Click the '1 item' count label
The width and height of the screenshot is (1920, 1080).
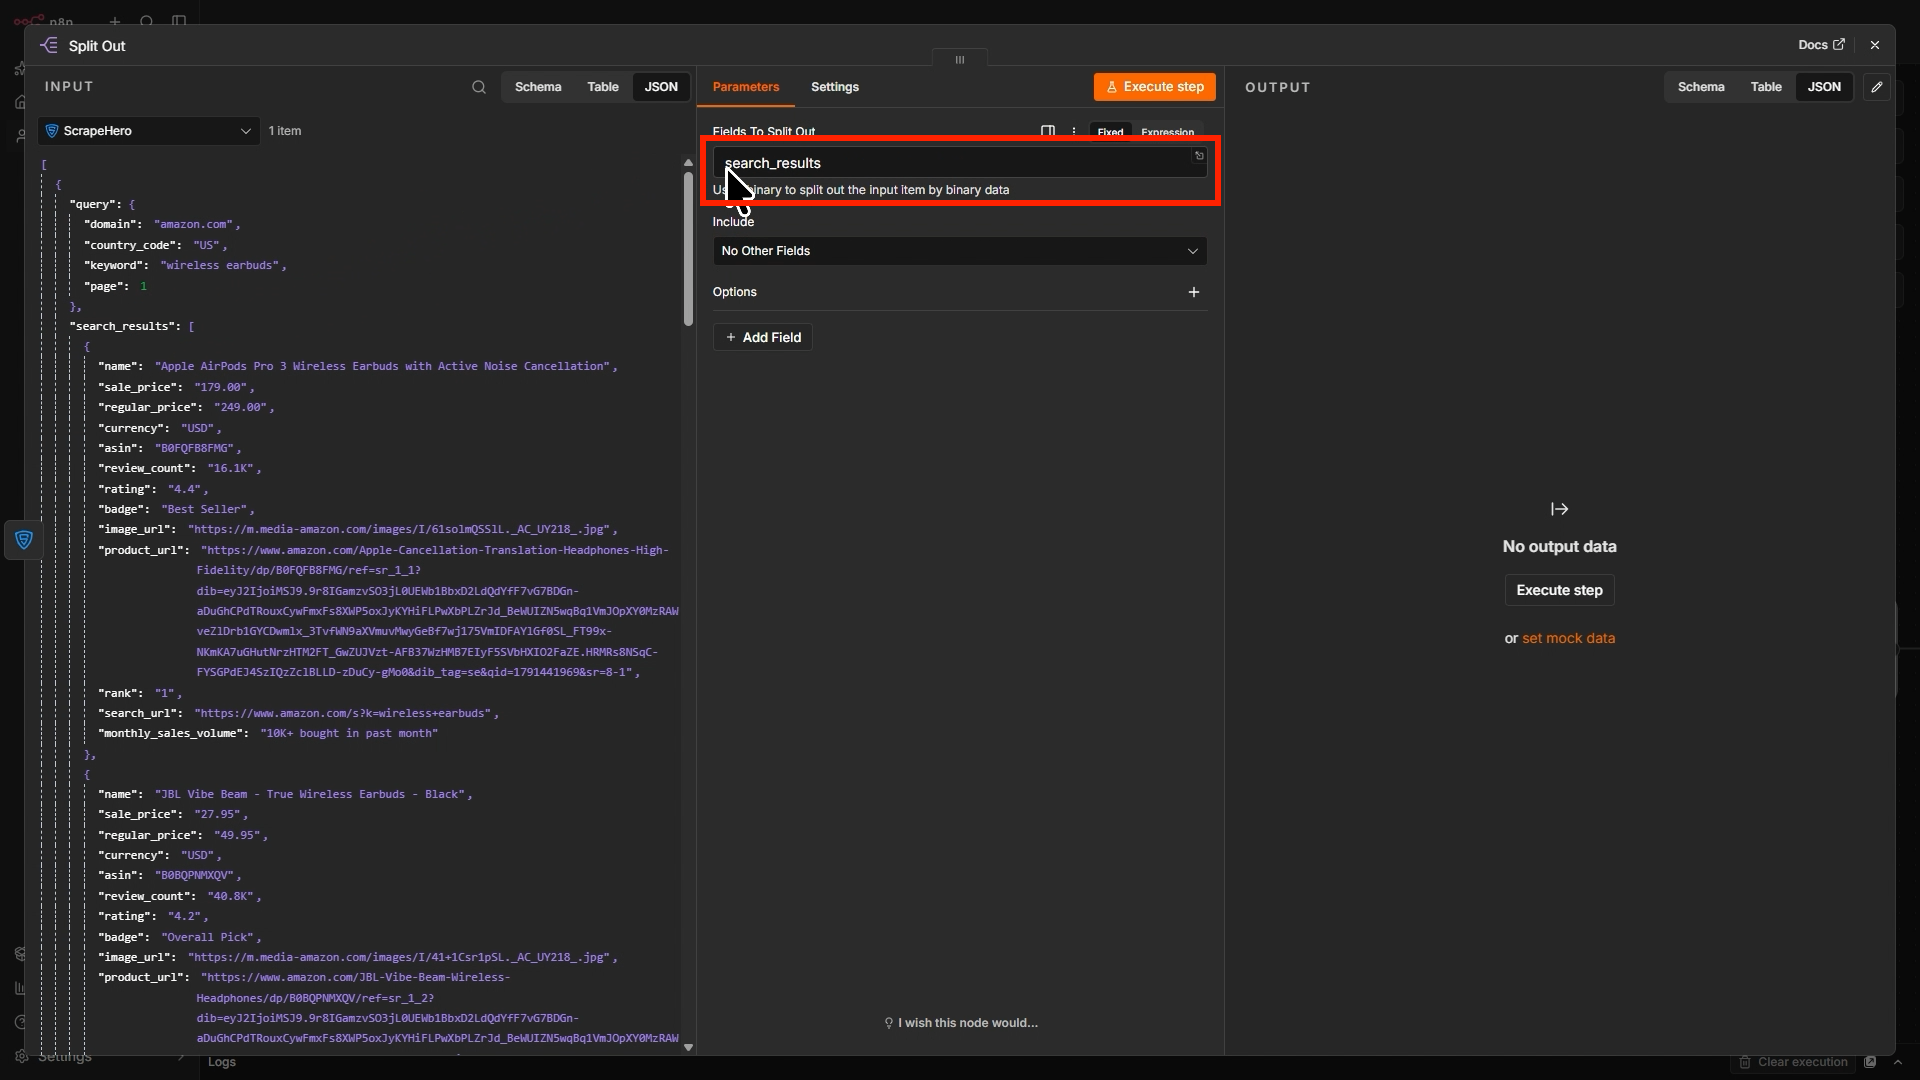point(285,131)
